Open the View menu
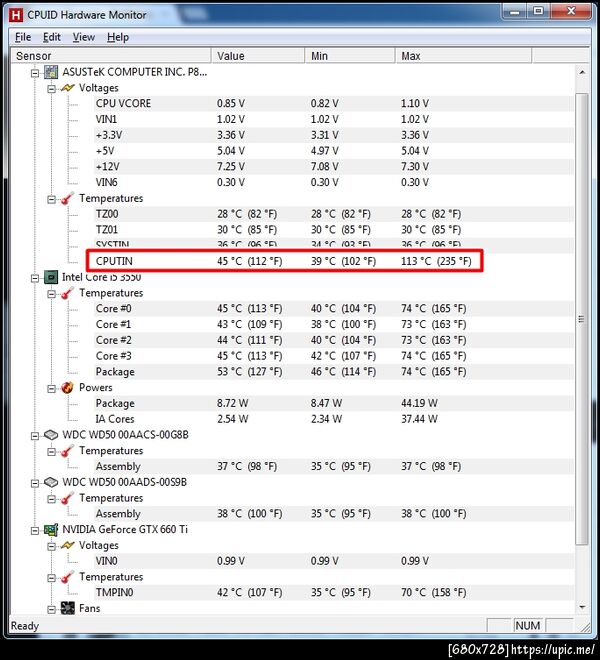The height and width of the screenshot is (660, 600). click(83, 37)
